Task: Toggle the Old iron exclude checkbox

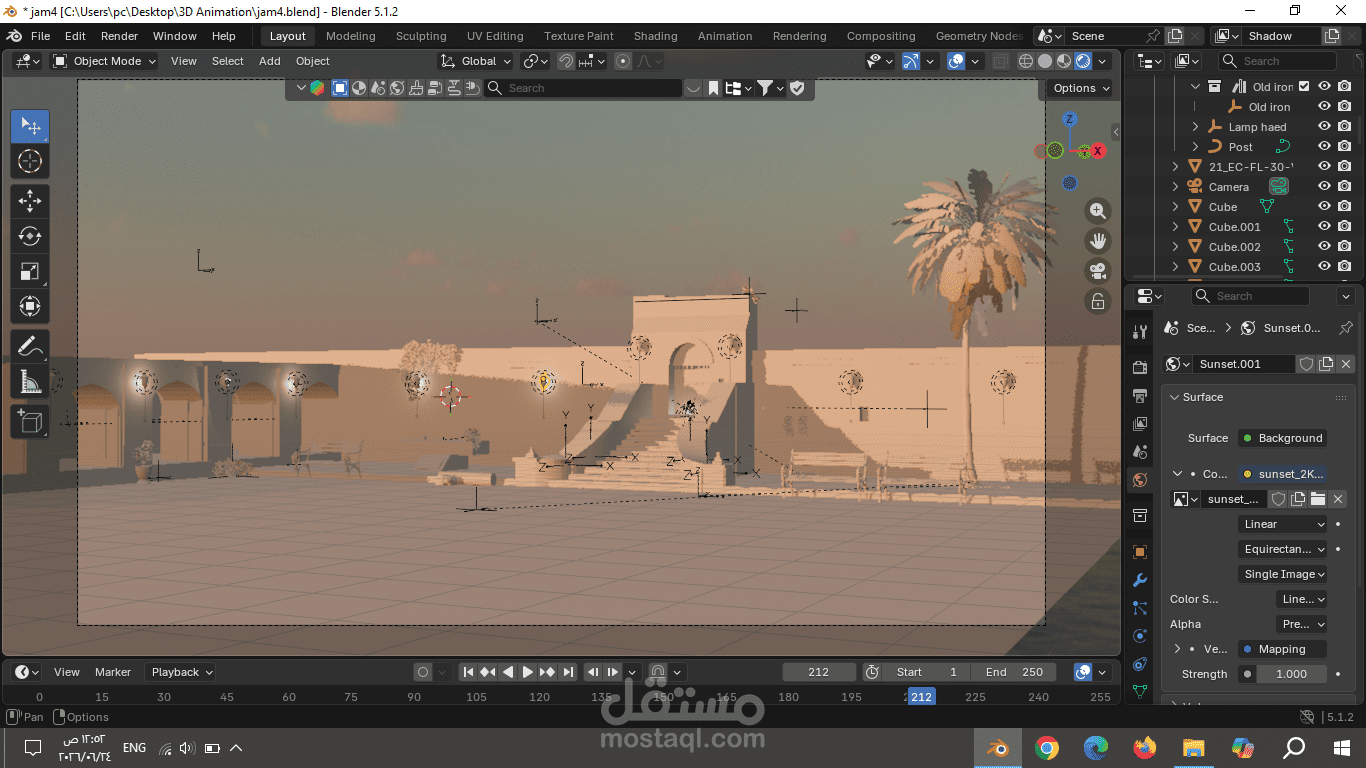Action: [1304, 87]
